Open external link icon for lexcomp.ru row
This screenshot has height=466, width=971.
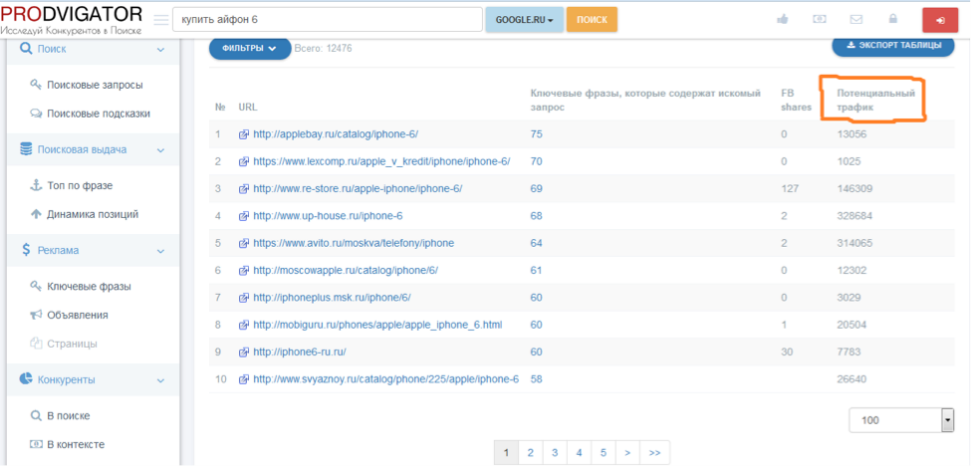[x=243, y=162]
